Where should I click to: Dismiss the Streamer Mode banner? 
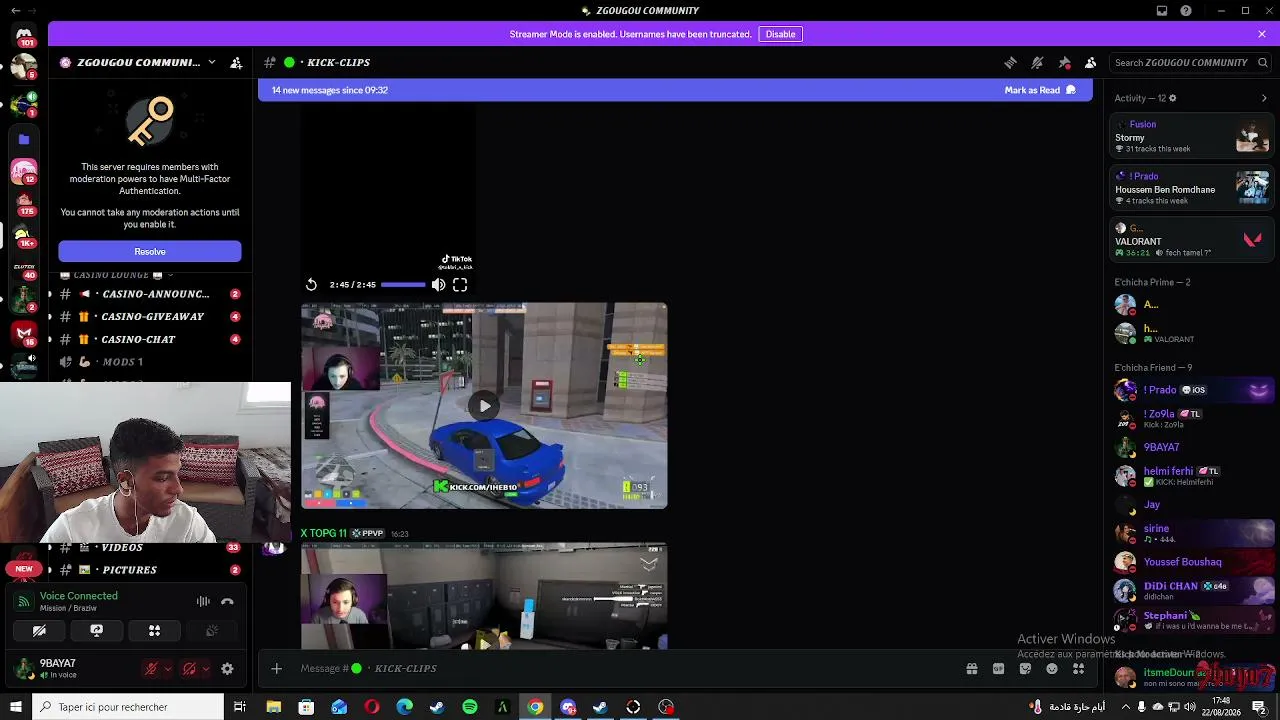click(x=1262, y=34)
